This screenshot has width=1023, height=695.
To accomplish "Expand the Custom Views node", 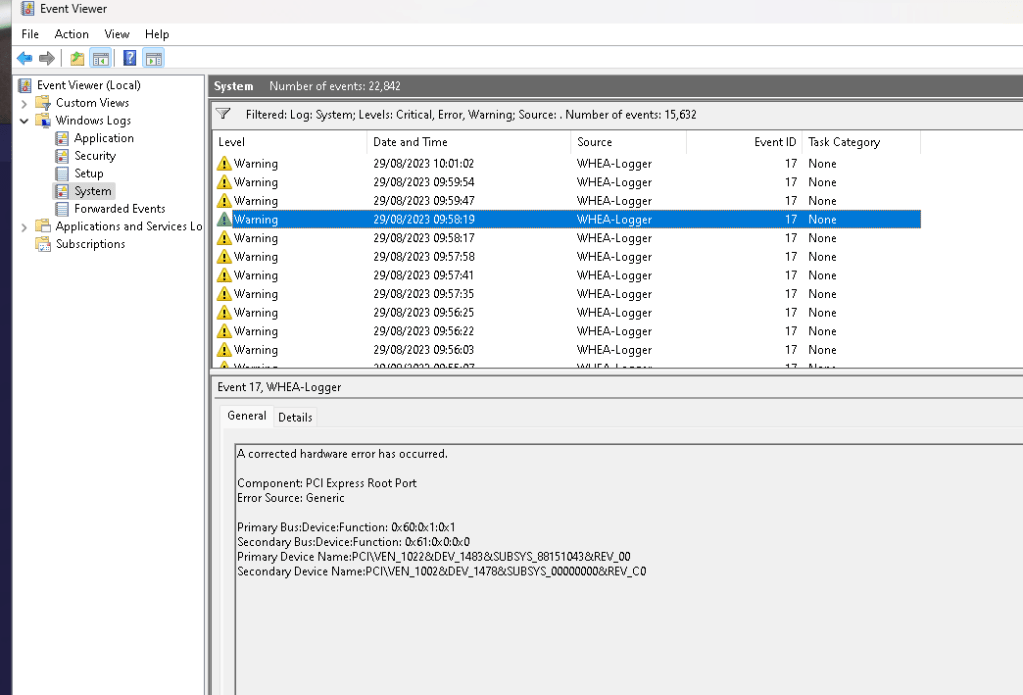I will (24, 104).
